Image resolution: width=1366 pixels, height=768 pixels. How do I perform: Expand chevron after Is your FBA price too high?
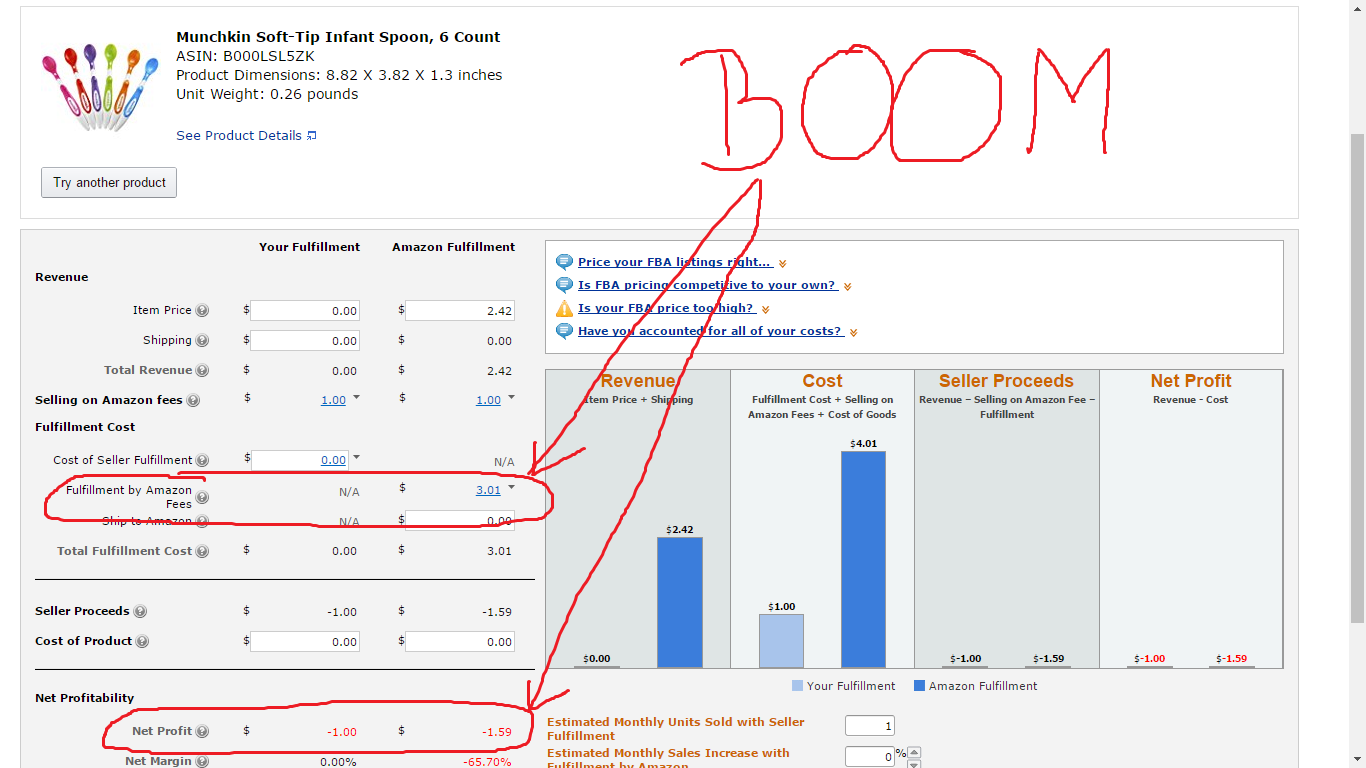click(765, 310)
